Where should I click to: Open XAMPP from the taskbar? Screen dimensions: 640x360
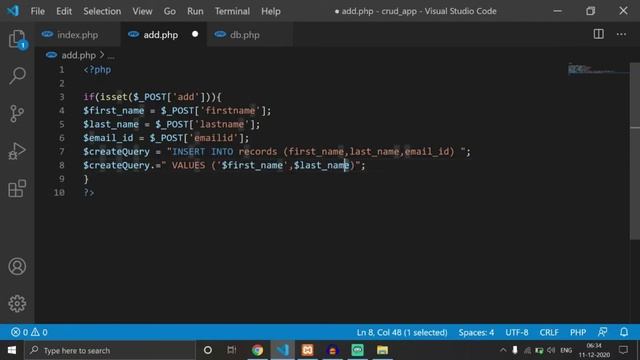click(x=307, y=350)
